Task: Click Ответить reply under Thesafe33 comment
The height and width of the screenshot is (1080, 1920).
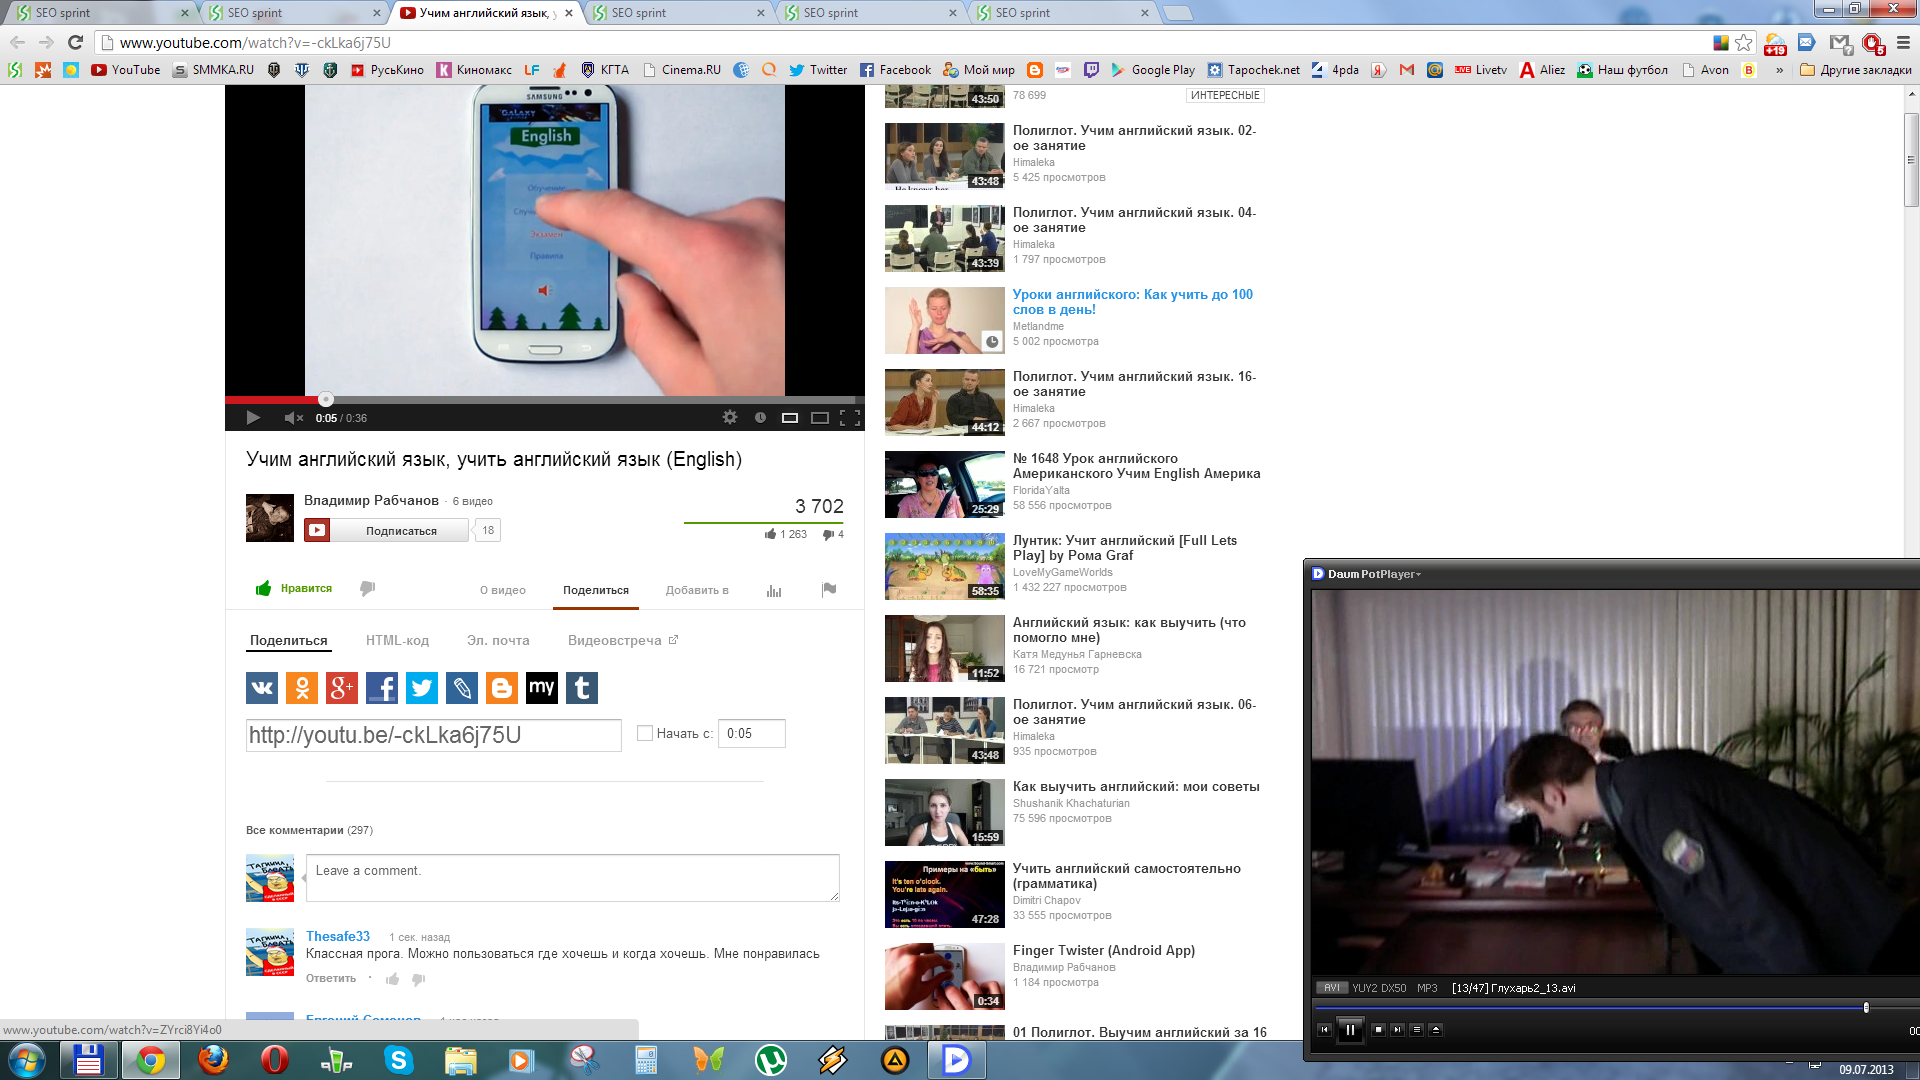Action: pyautogui.click(x=331, y=978)
